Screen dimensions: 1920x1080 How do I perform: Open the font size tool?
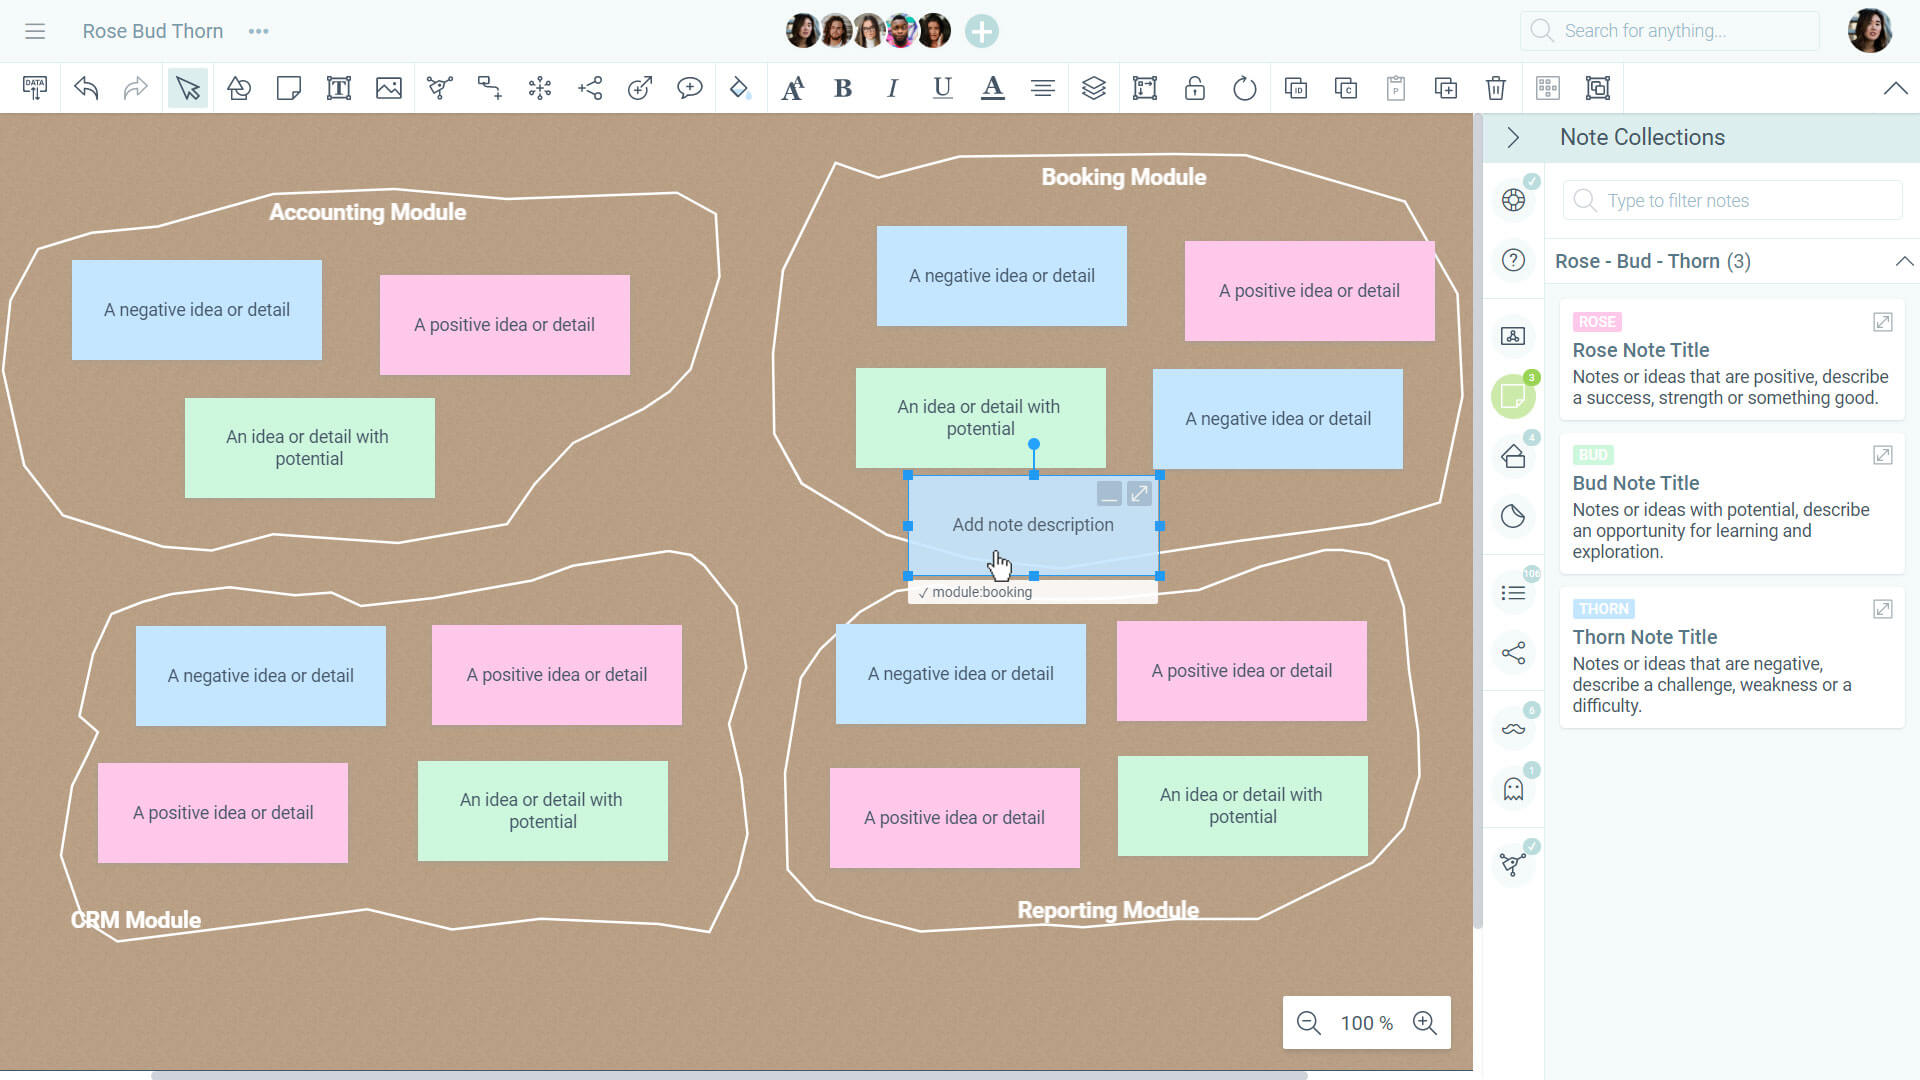point(792,88)
